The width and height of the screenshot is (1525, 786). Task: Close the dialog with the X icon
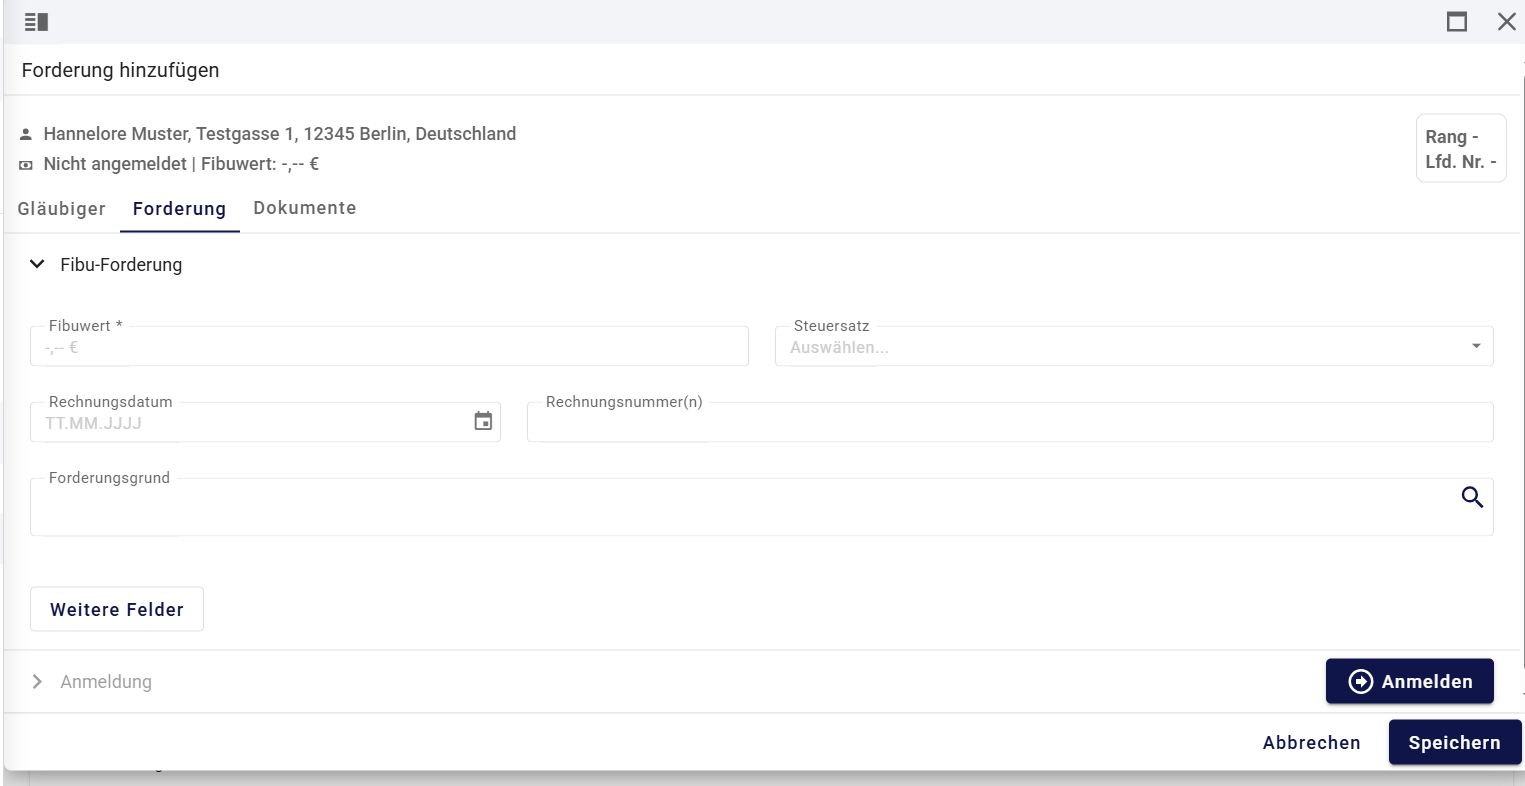pyautogui.click(x=1506, y=22)
